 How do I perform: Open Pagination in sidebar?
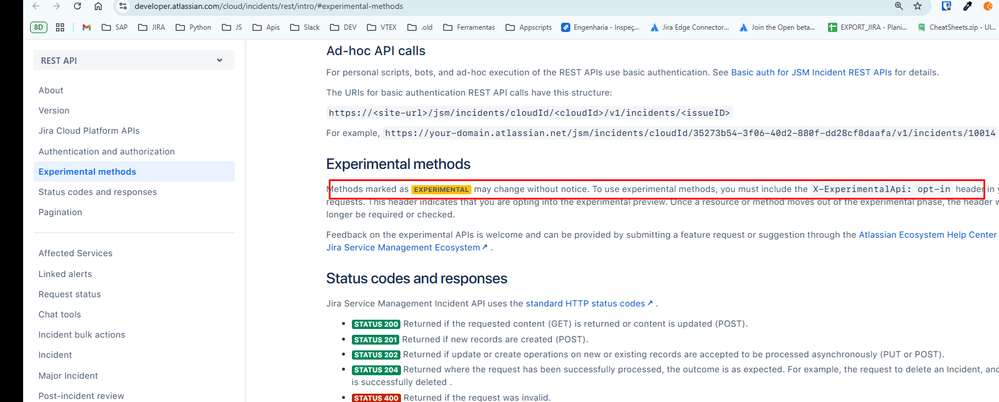click(x=60, y=212)
